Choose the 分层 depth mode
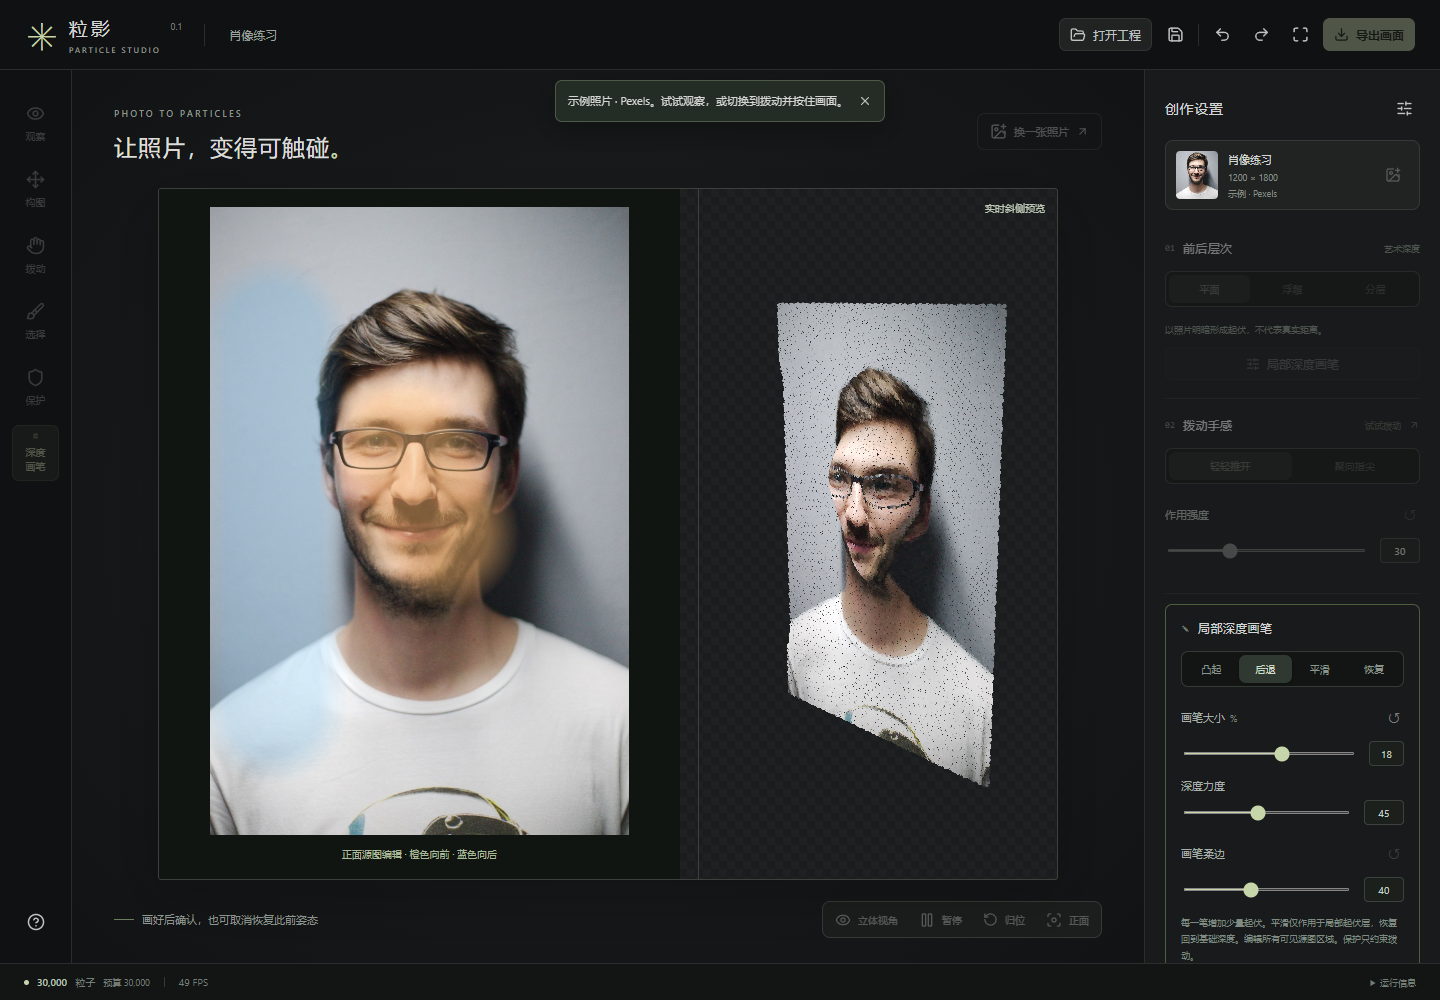Image resolution: width=1440 pixels, height=1000 pixels. (1375, 290)
